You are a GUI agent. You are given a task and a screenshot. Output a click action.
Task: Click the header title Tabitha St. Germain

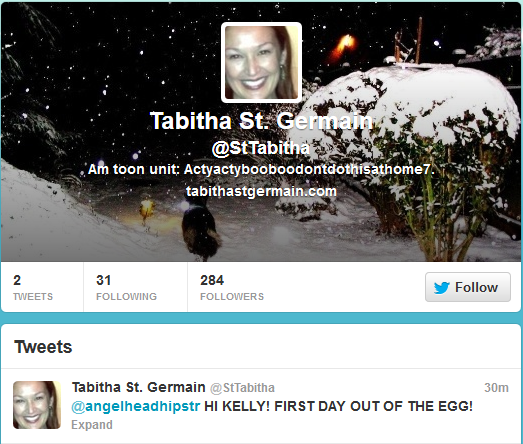click(262, 120)
